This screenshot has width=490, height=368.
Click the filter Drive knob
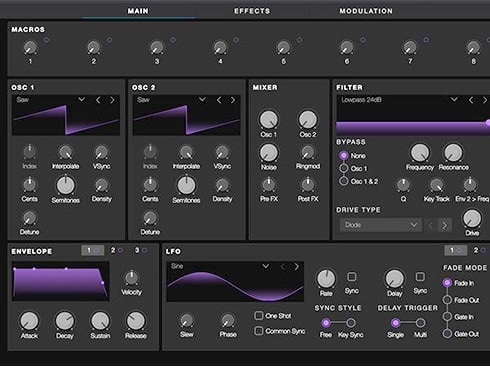(472, 219)
